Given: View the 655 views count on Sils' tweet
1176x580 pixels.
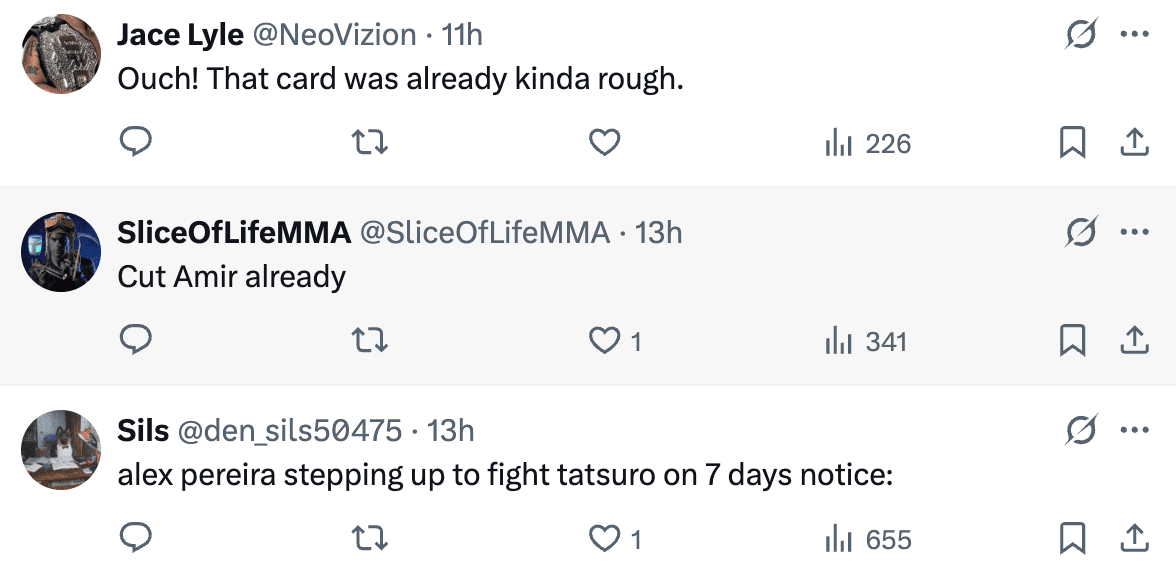Looking at the screenshot, I should pos(868,540).
